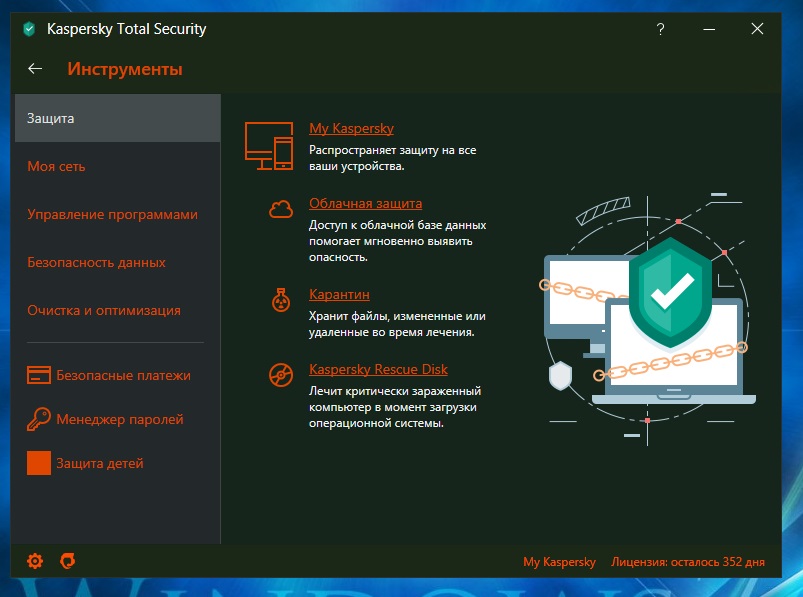Open the Kaspersky Rescue Disk link

tap(378, 369)
